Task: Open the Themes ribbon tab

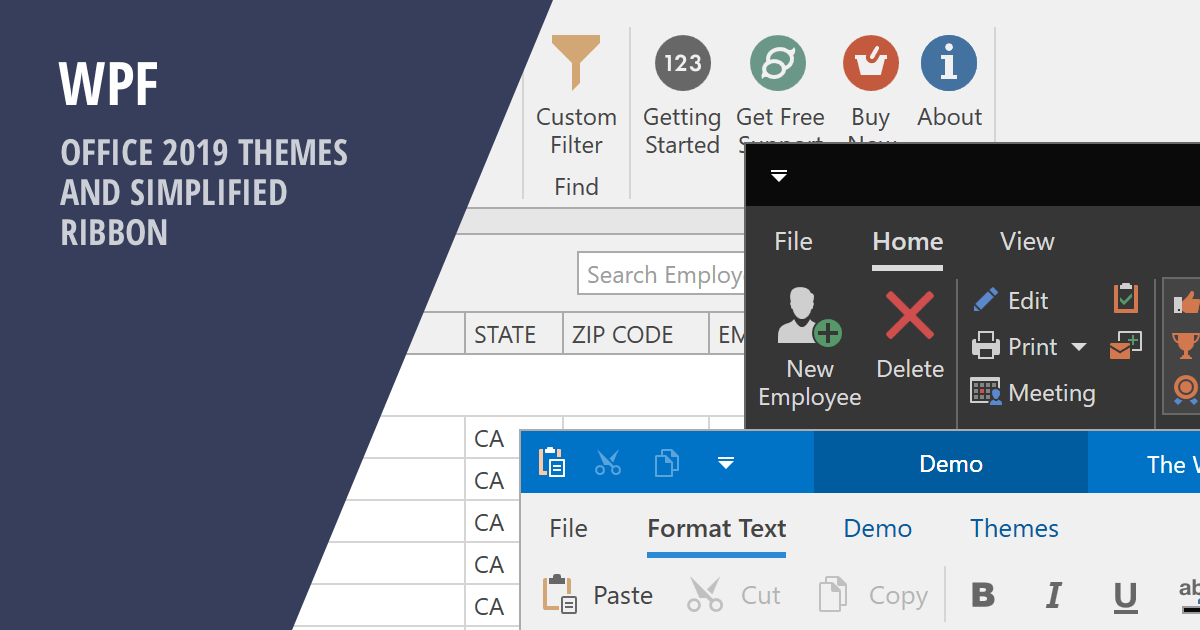Action: [1014, 528]
